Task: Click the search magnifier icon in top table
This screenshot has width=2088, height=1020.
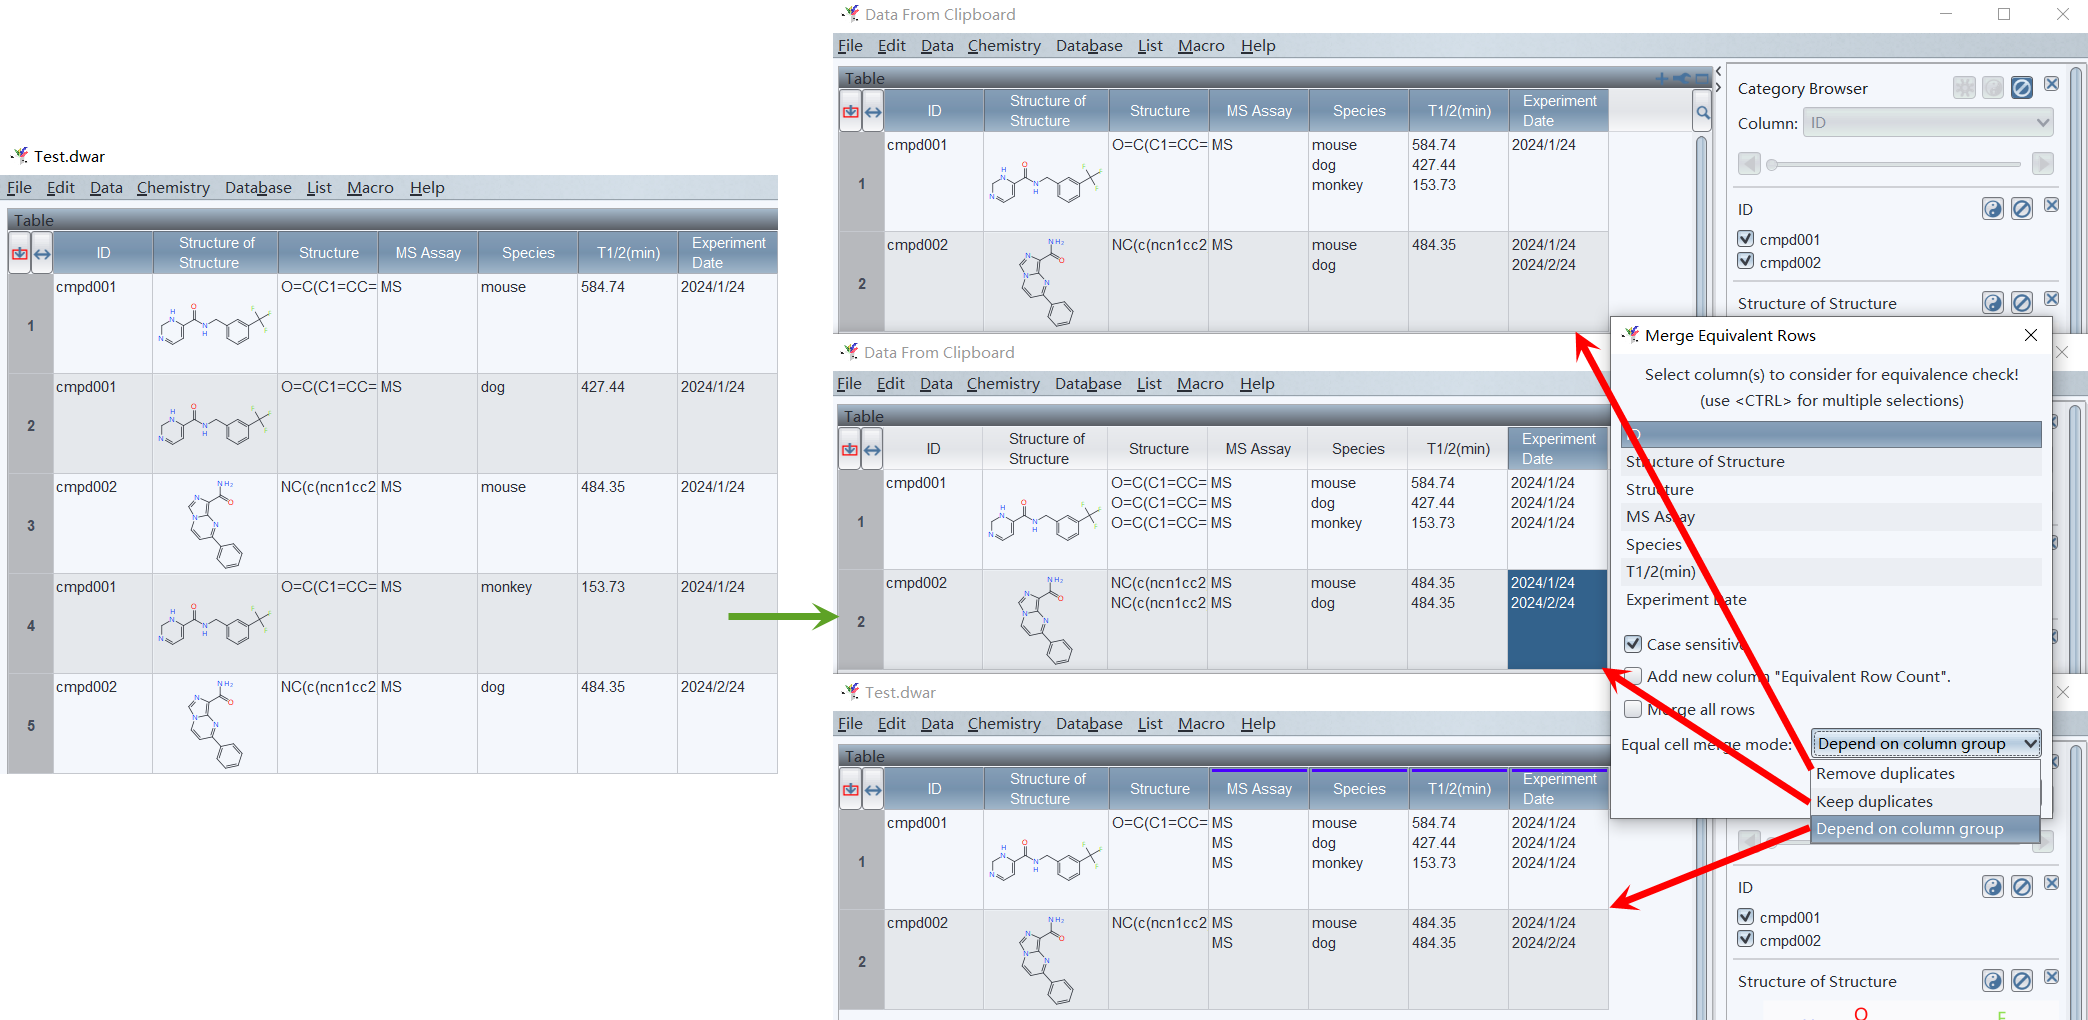Action: tap(1702, 112)
